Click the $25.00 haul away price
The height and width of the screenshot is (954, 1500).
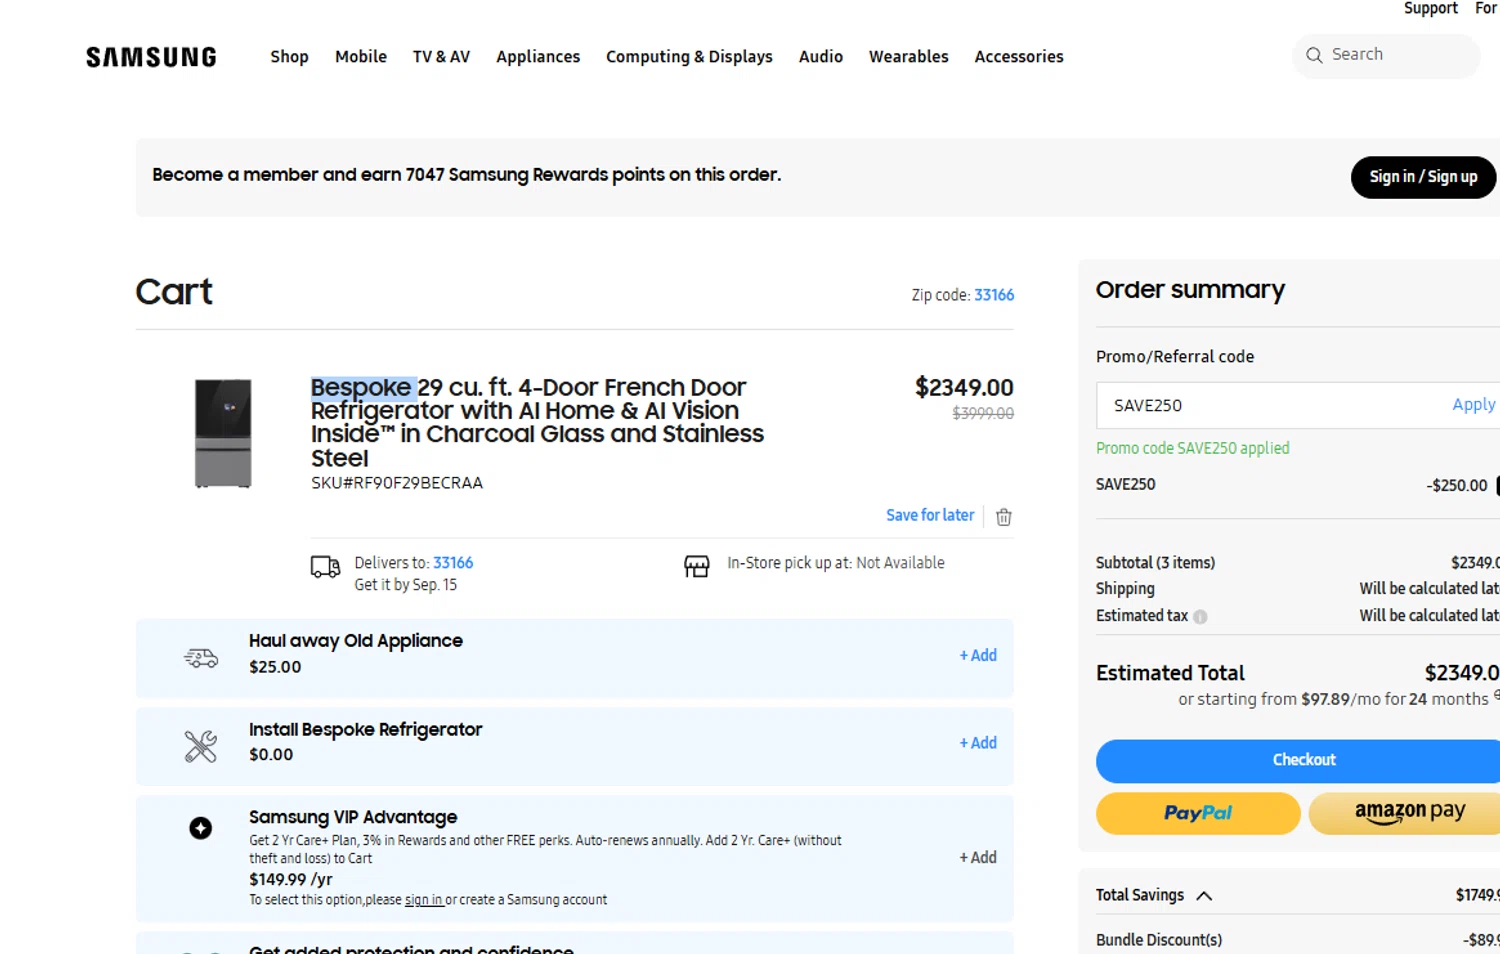275,667
